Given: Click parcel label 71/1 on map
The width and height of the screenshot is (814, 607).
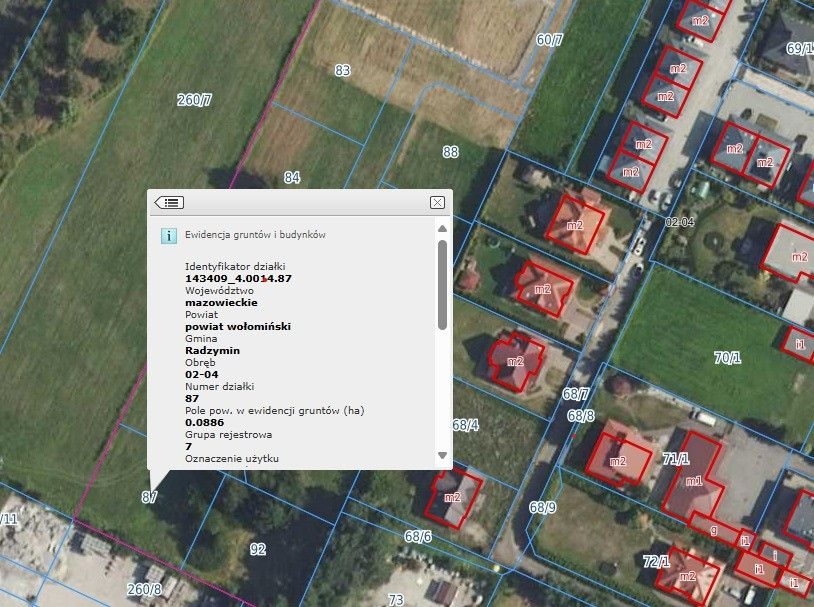Looking at the screenshot, I should click(676, 458).
